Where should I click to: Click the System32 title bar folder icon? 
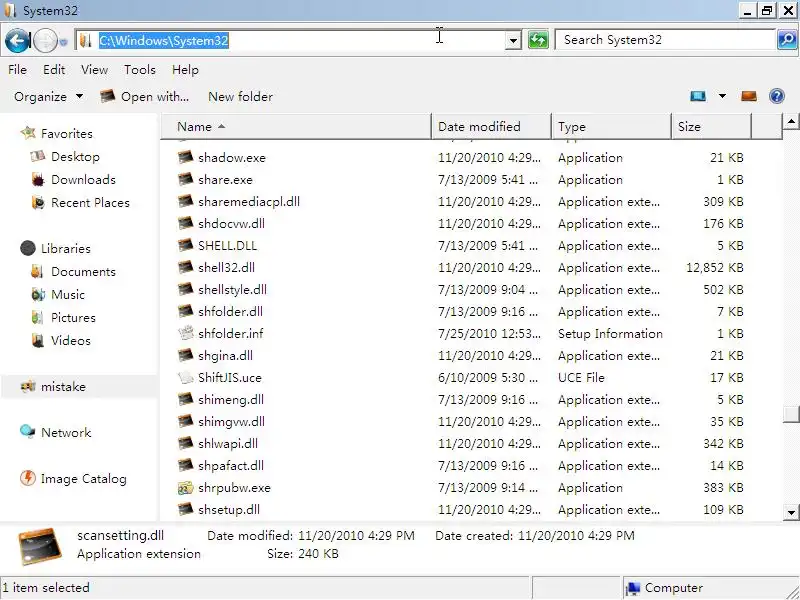pyautogui.click(x=10, y=10)
